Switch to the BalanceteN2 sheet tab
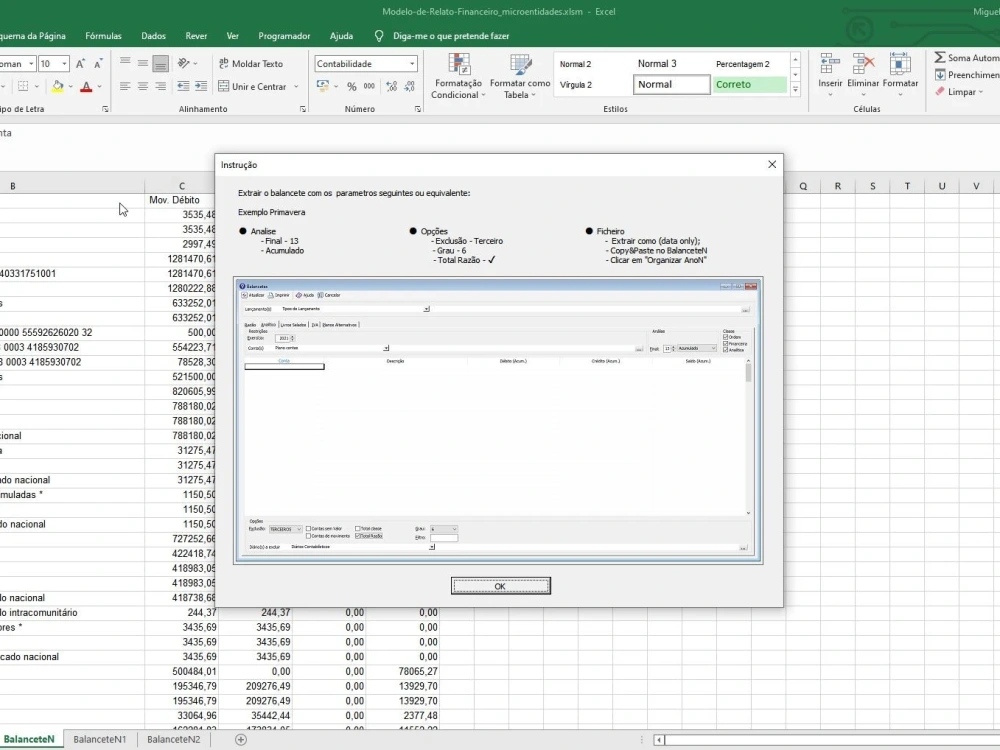The height and width of the screenshot is (750, 1000). click(x=173, y=739)
